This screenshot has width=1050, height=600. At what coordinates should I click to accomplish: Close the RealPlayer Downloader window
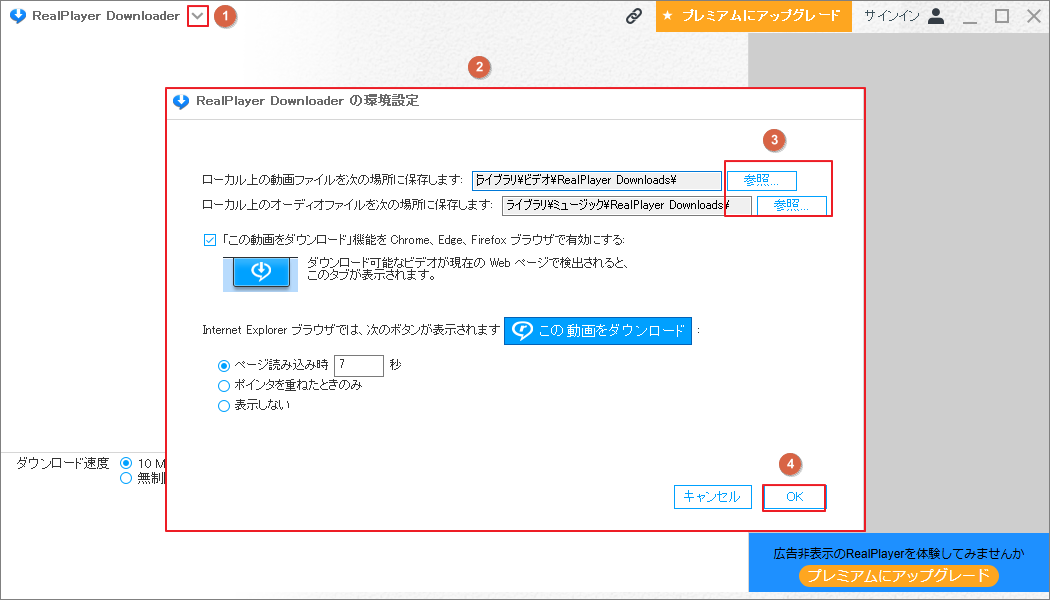point(1034,16)
